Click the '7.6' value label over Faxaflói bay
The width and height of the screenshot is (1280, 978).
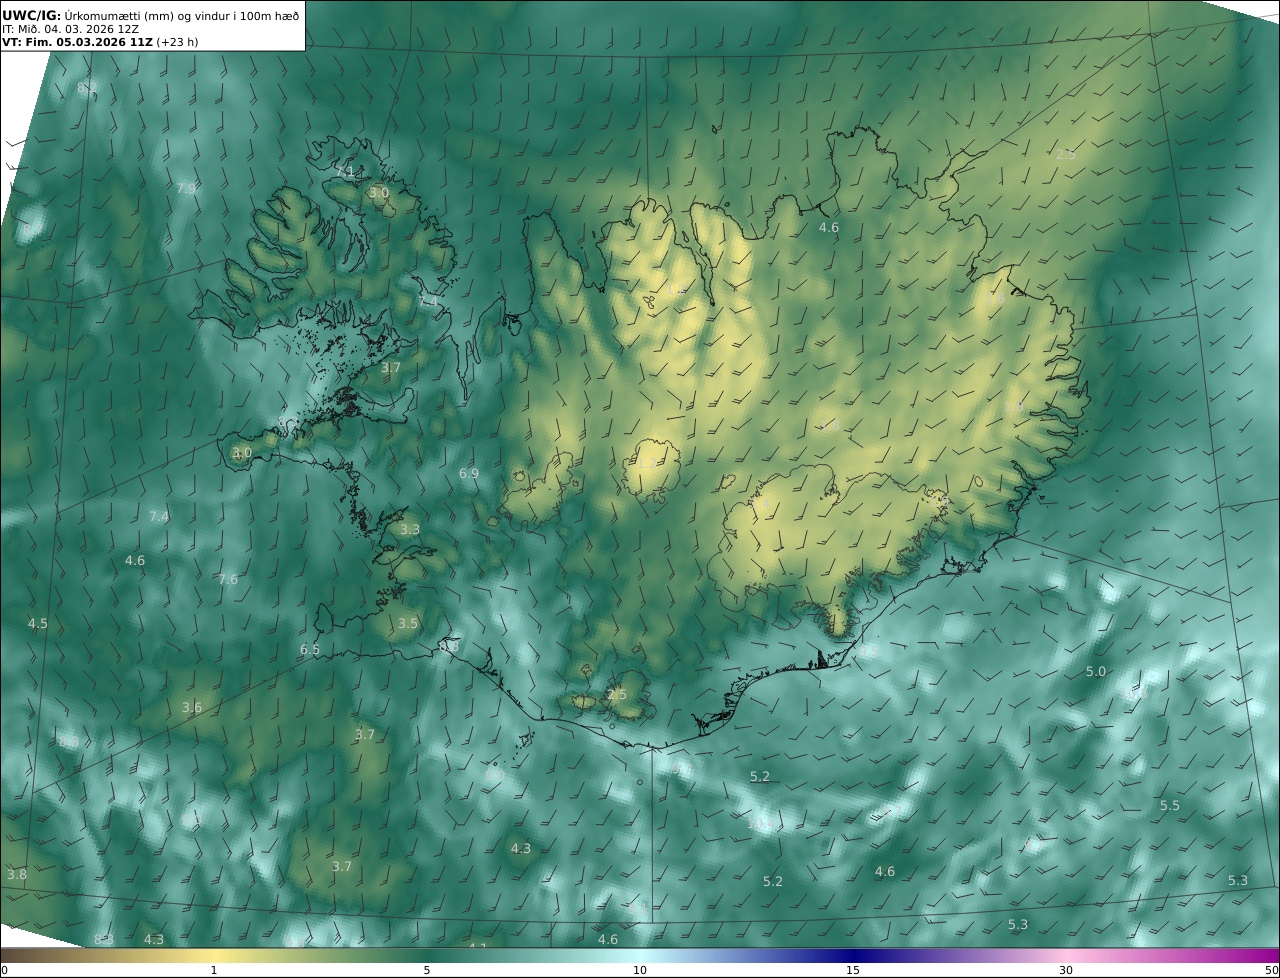click(228, 579)
